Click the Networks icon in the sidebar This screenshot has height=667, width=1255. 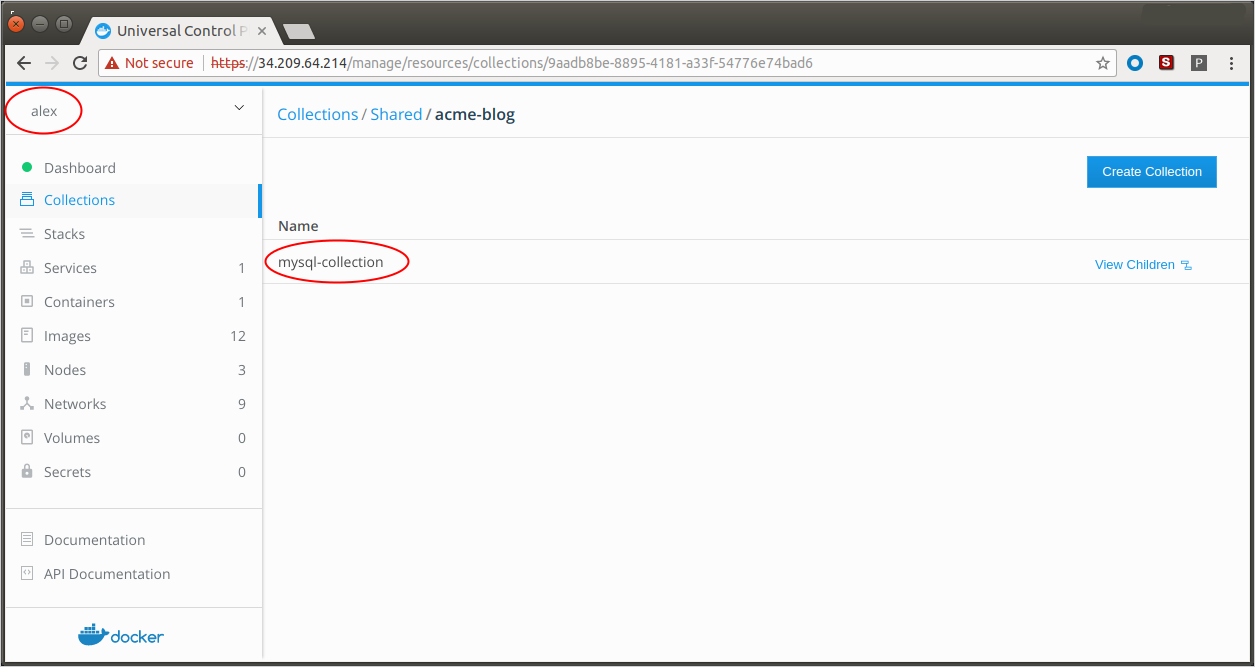click(27, 404)
